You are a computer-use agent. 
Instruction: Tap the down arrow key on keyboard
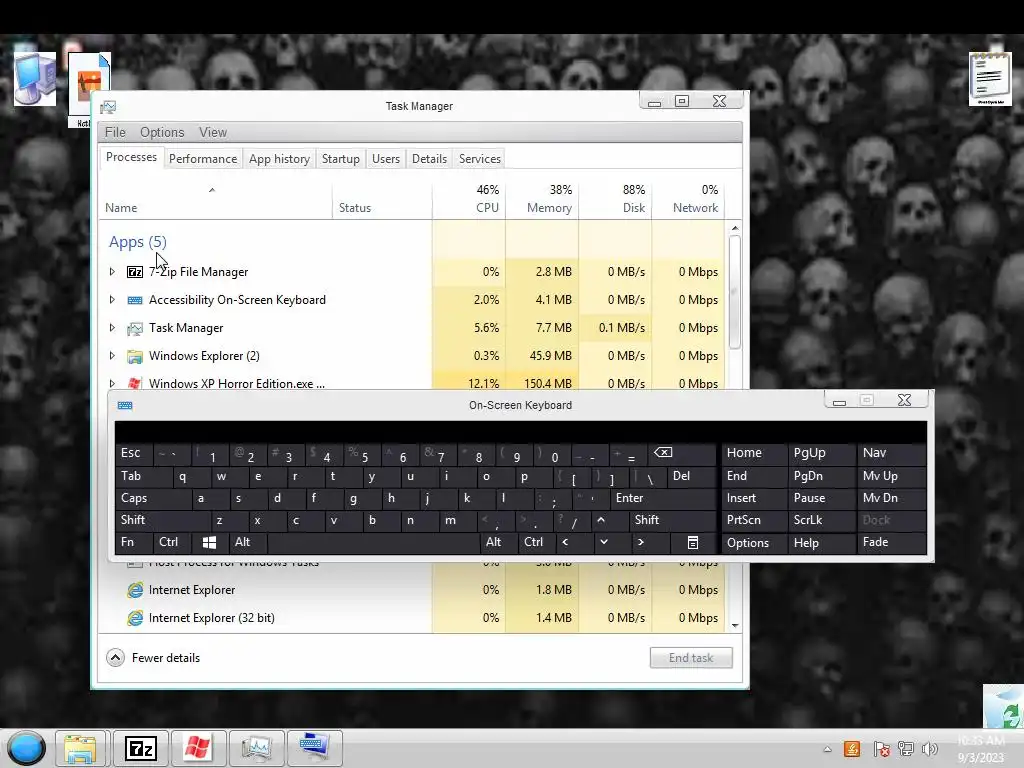click(x=604, y=542)
